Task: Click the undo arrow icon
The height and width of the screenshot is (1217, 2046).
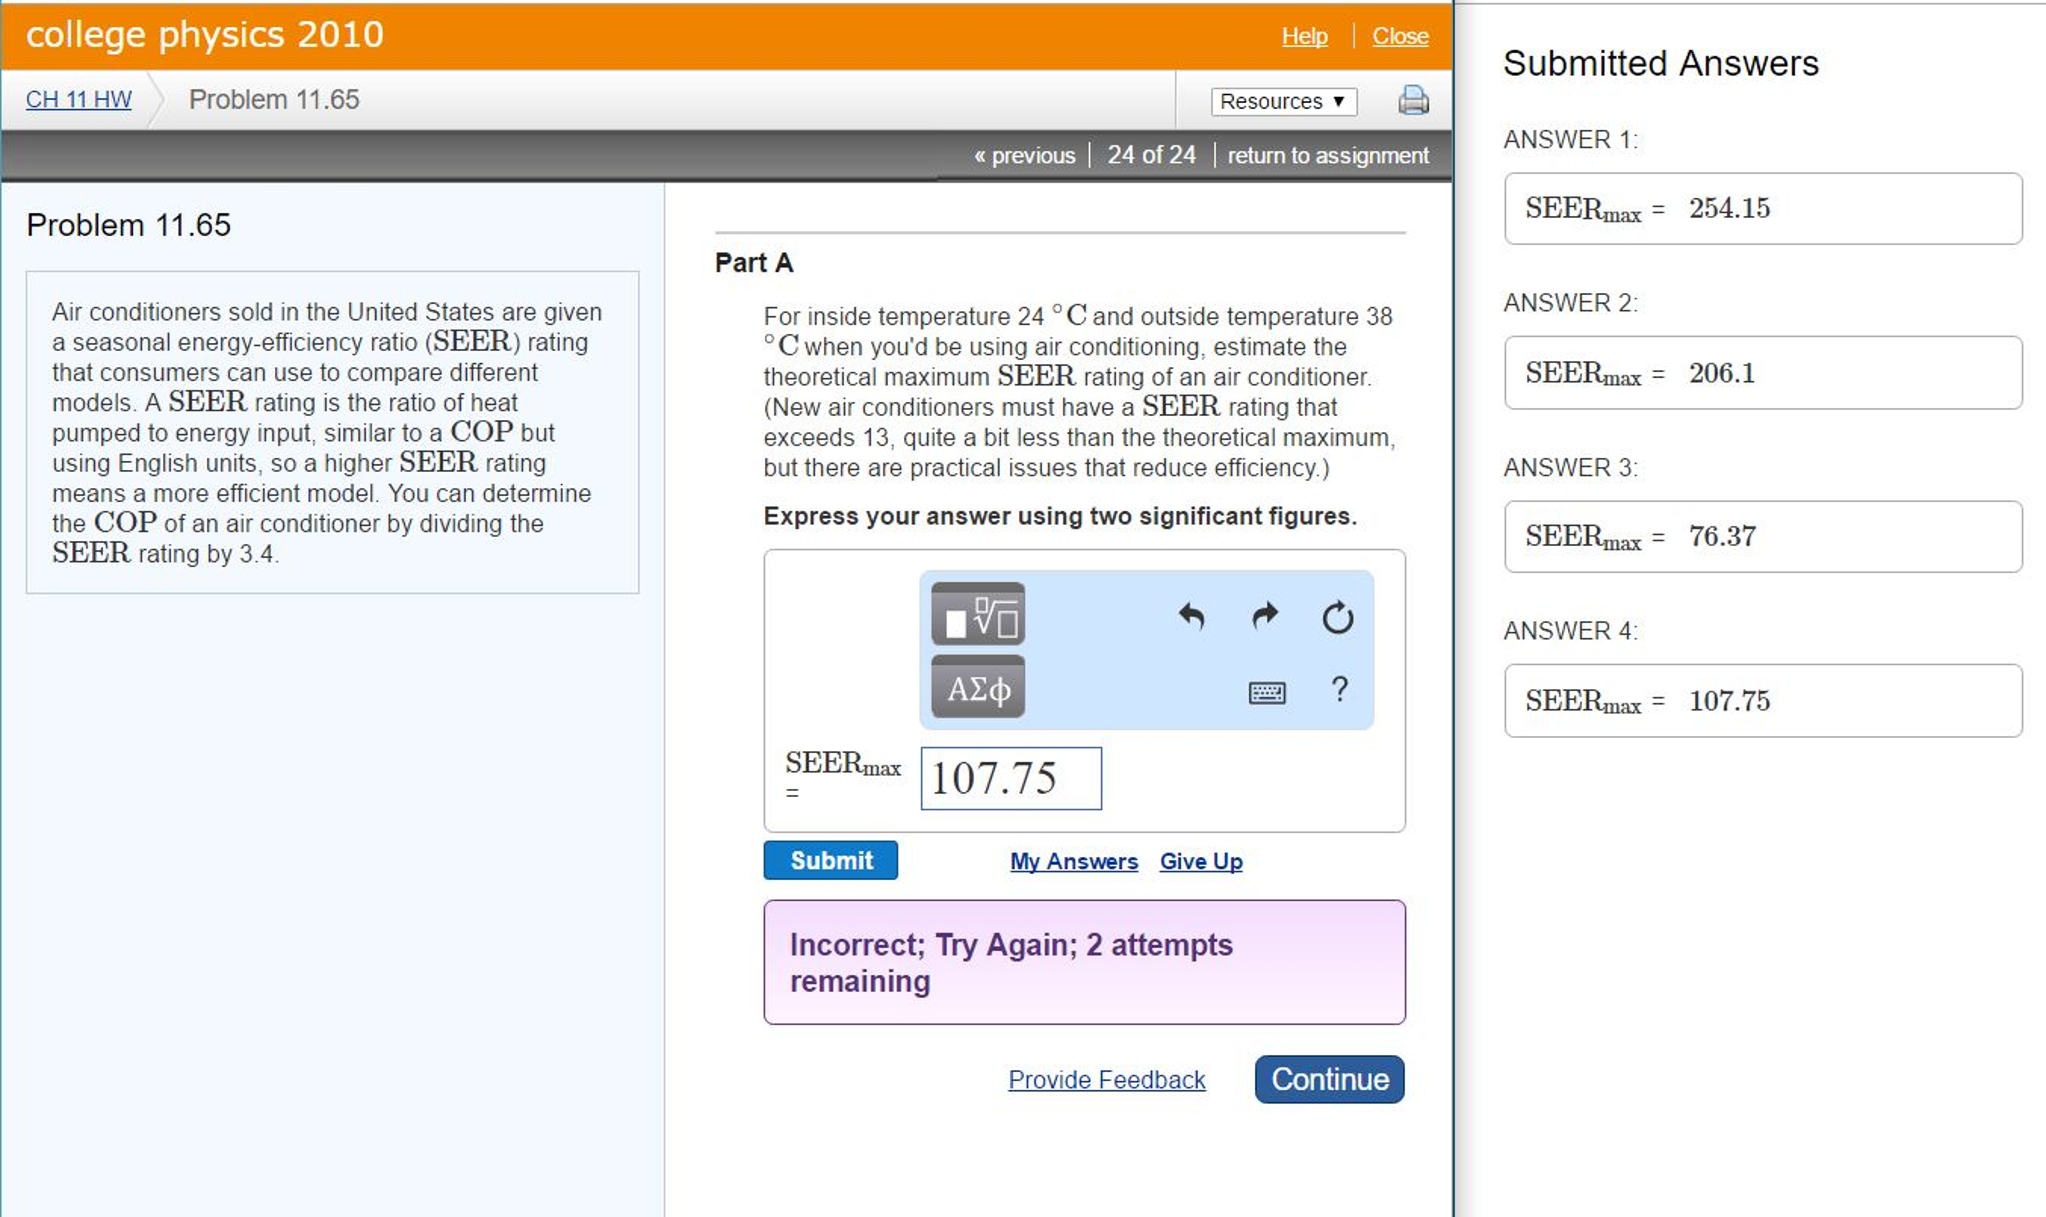Action: coord(1191,616)
